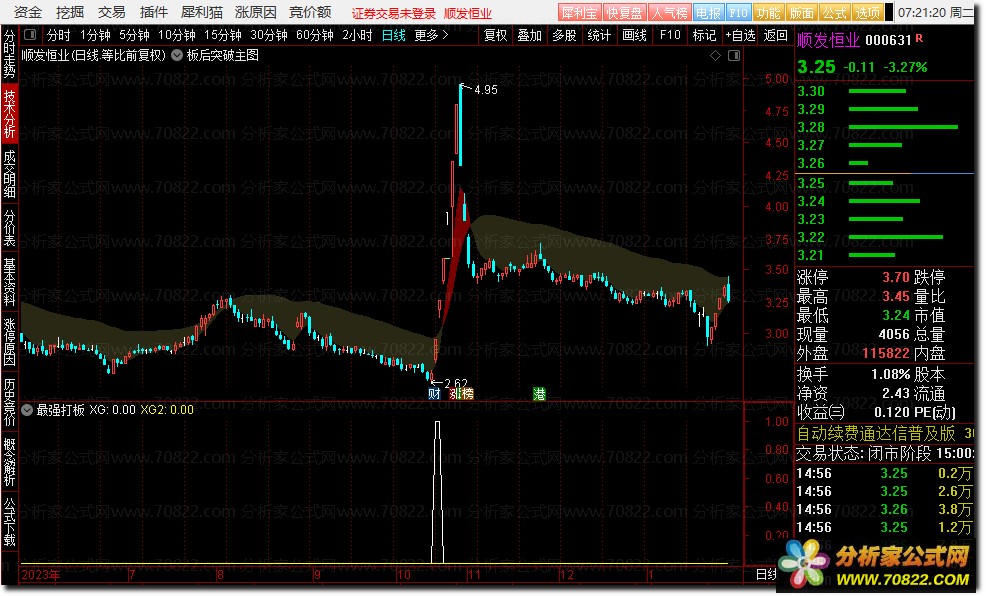Click the diamond icon at chart top right
The height and width of the screenshot is (596, 986).
pyautogui.click(x=716, y=55)
